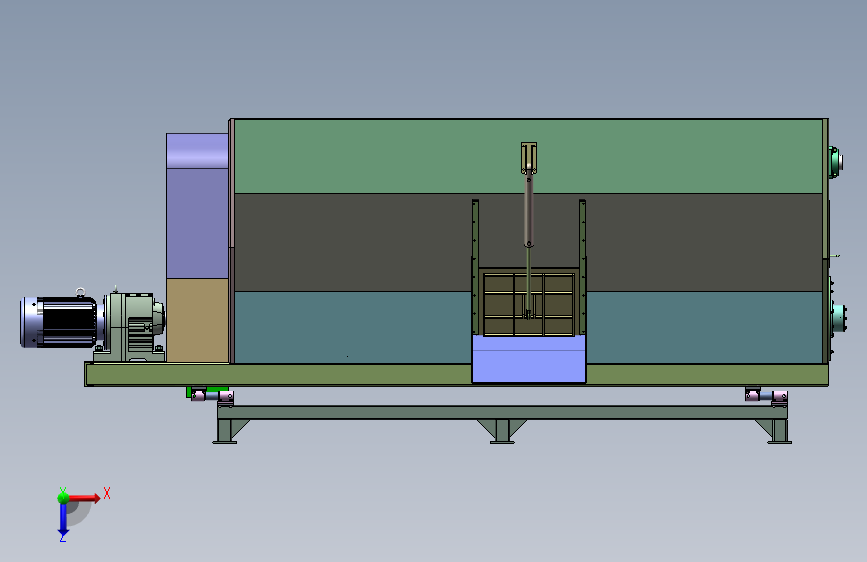The width and height of the screenshot is (867, 562).
Task: Select the tan lower panel beside the reducer
Action: (197, 320)
